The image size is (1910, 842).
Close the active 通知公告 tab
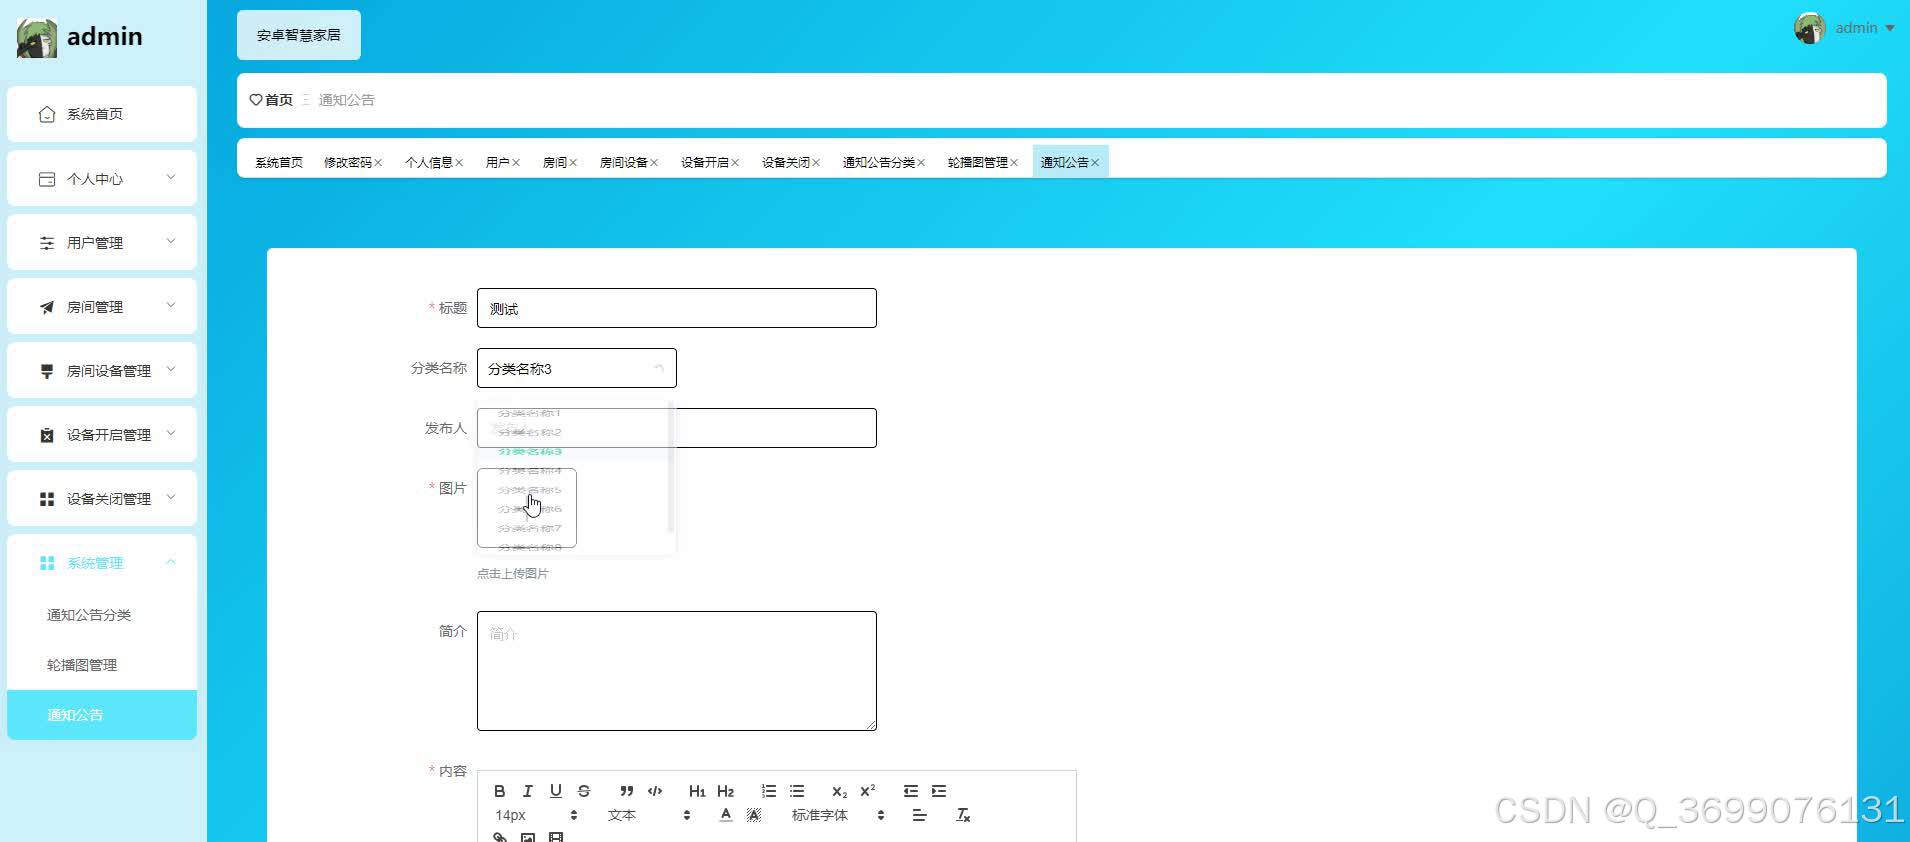[x=1095, y=163]
